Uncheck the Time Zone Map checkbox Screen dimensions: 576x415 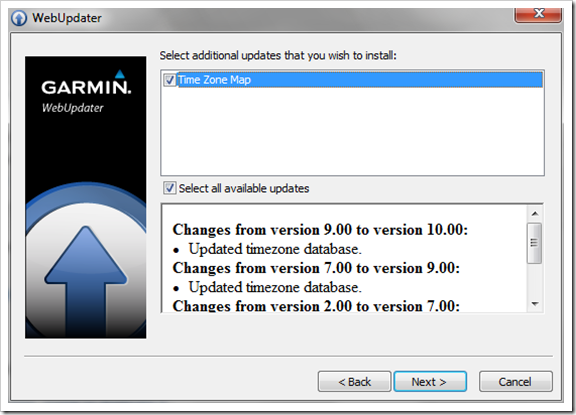169,80
